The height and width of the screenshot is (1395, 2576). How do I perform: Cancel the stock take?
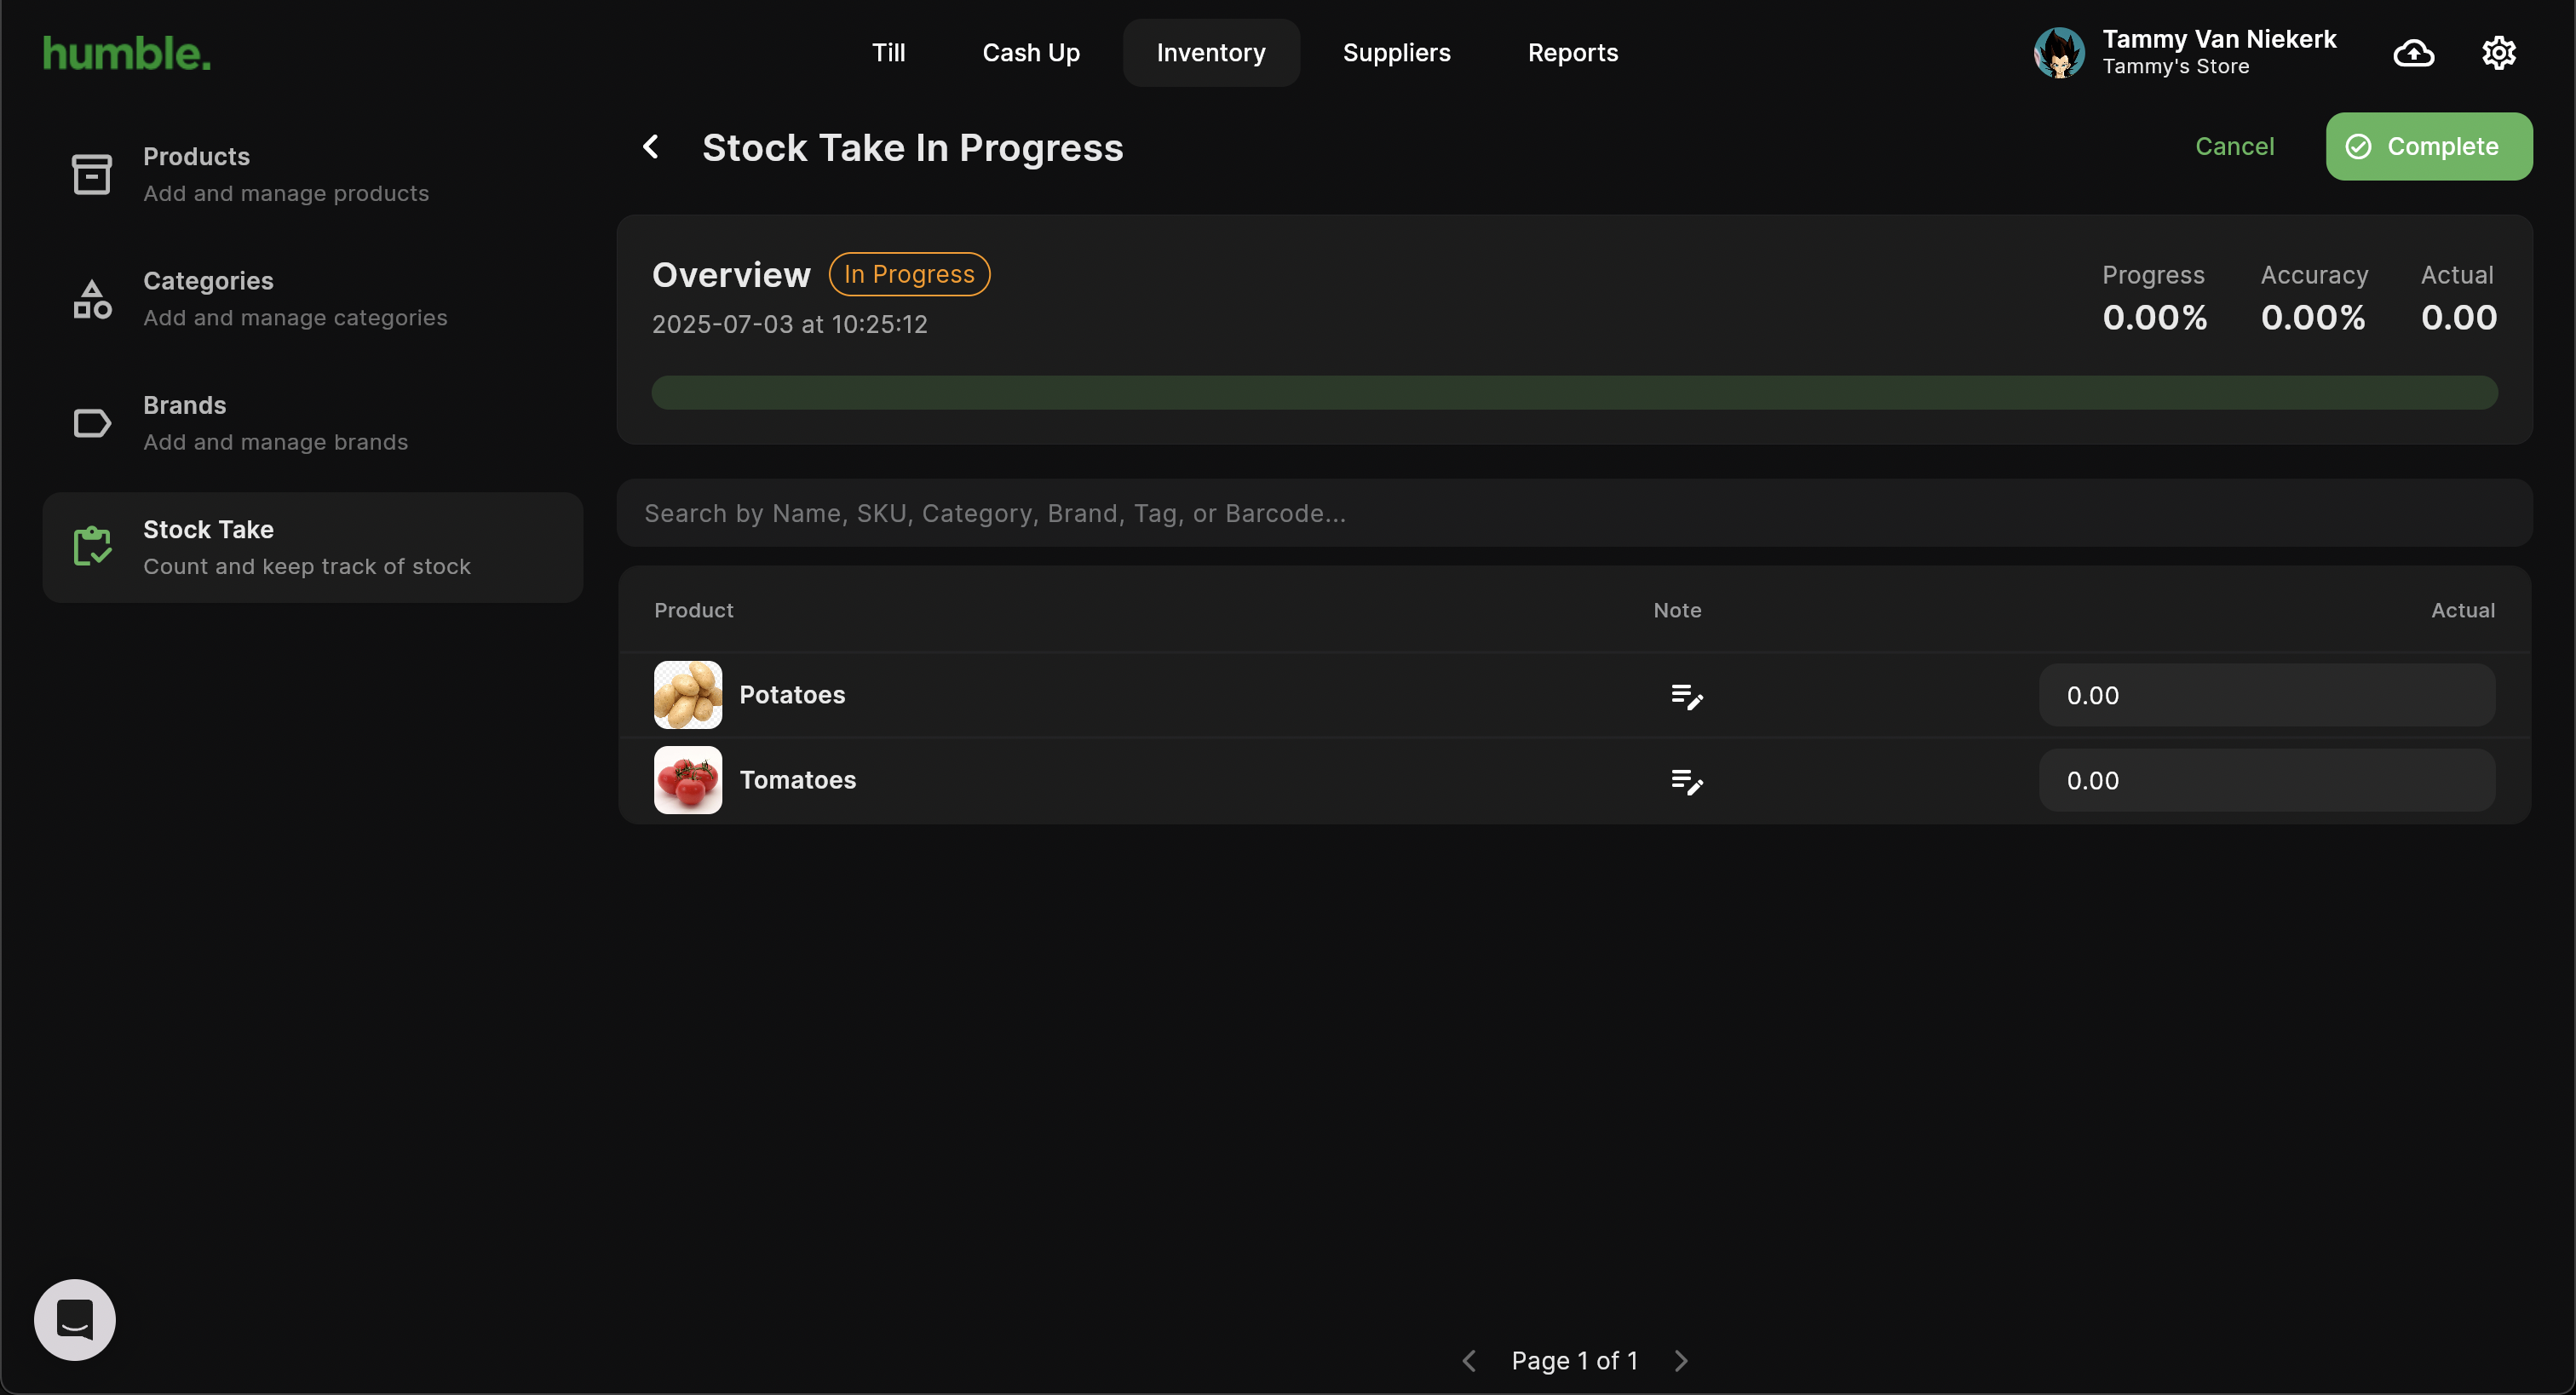click(x=2234, y=147)
